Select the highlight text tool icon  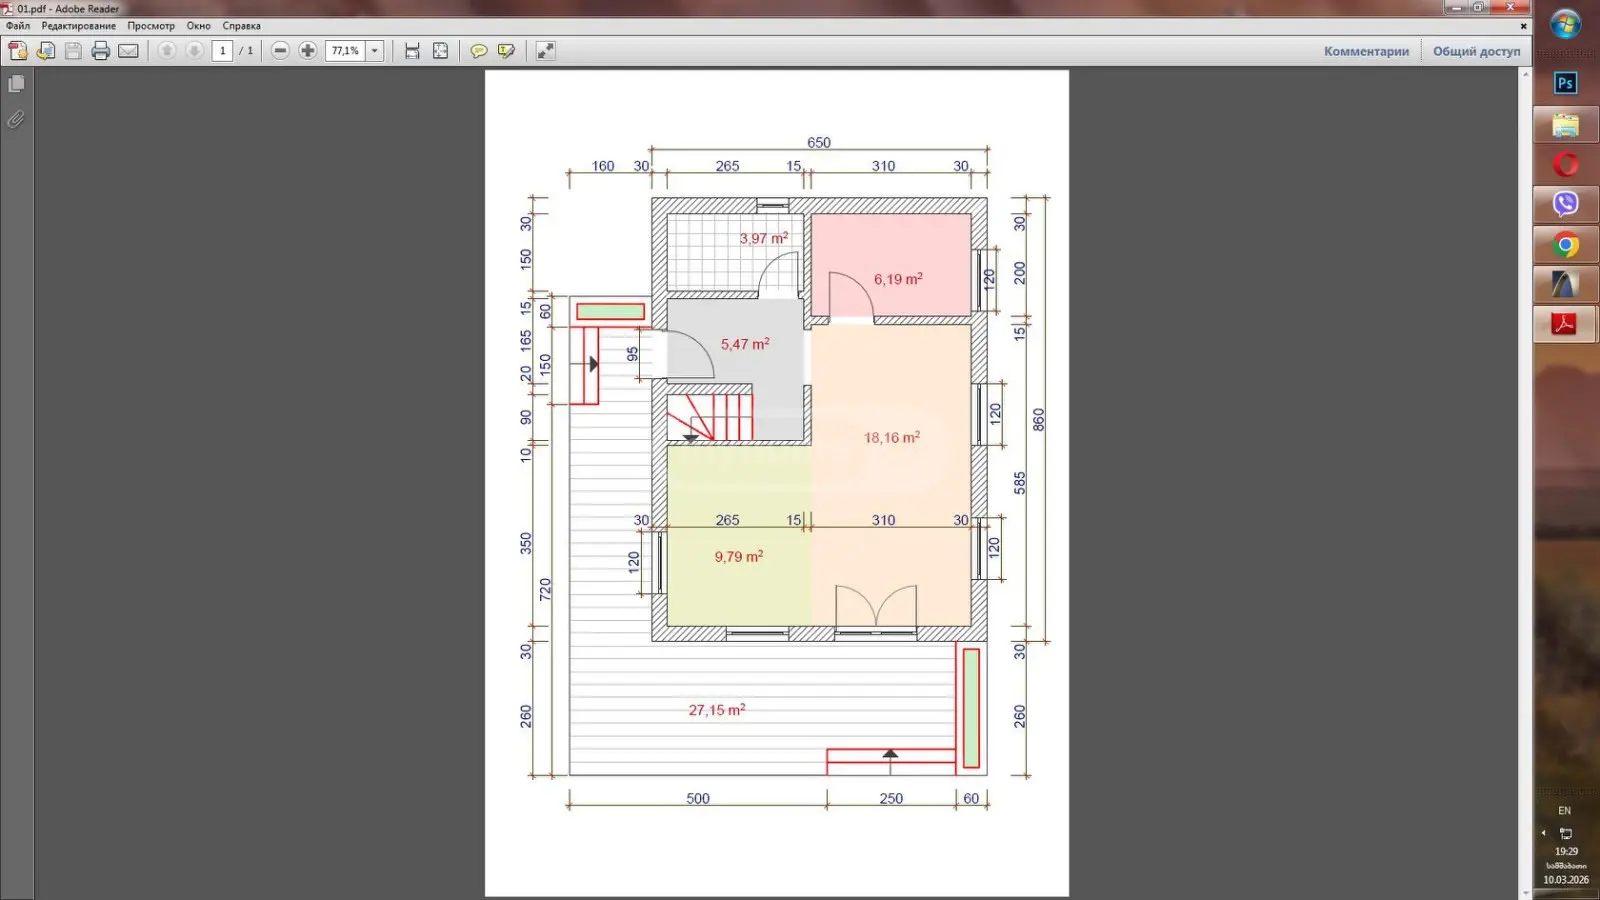tap(507, 51)
